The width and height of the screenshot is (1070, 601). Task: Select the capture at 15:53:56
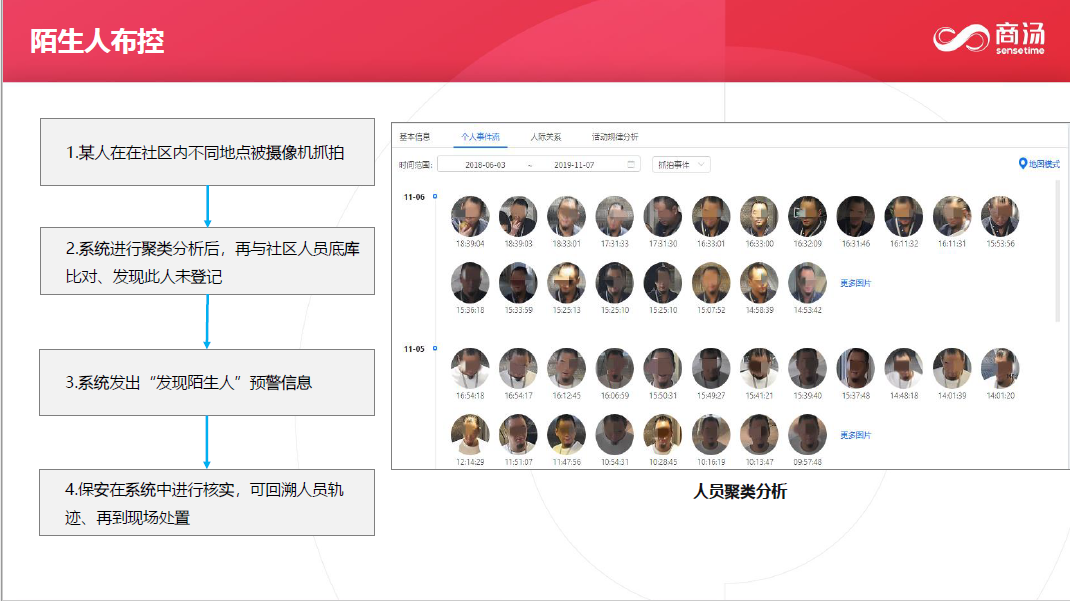(x=1000, y=216)
